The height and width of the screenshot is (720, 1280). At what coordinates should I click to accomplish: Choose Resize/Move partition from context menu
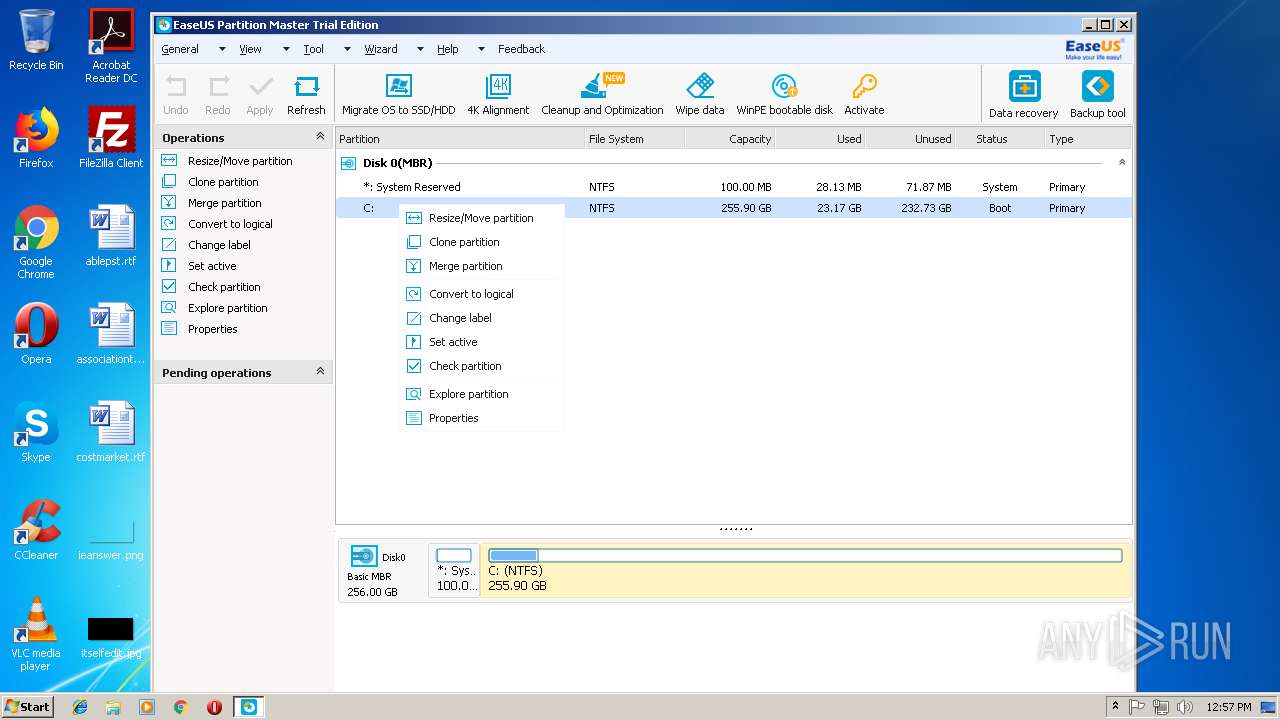click(x=482, y=218)
